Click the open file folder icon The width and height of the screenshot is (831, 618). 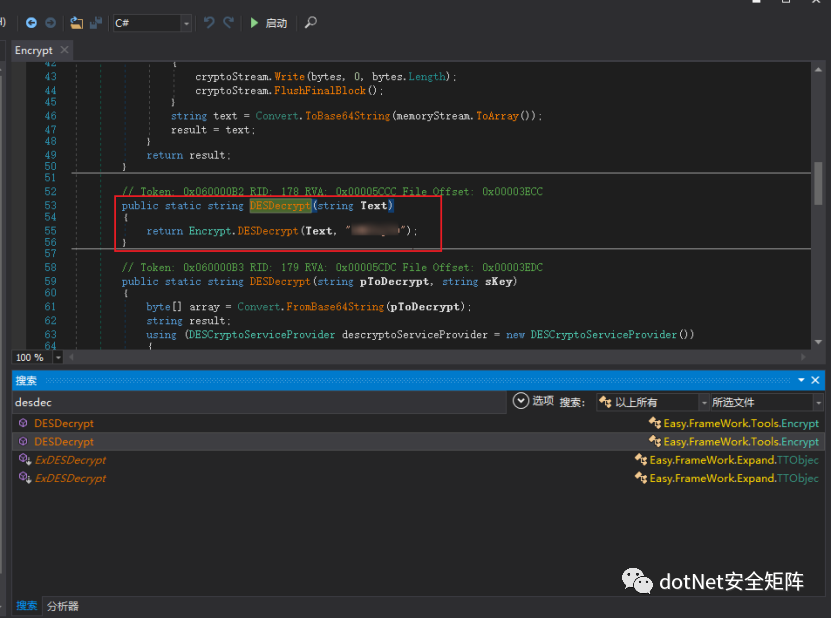pyautogui.click(x=77, y=22)
